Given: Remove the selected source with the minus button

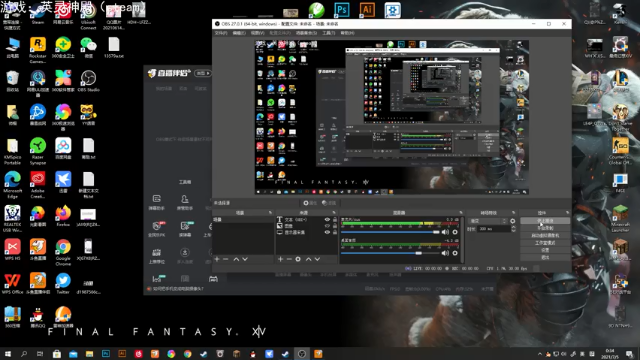Looking at the screenshot, I should tap(289, 259).
